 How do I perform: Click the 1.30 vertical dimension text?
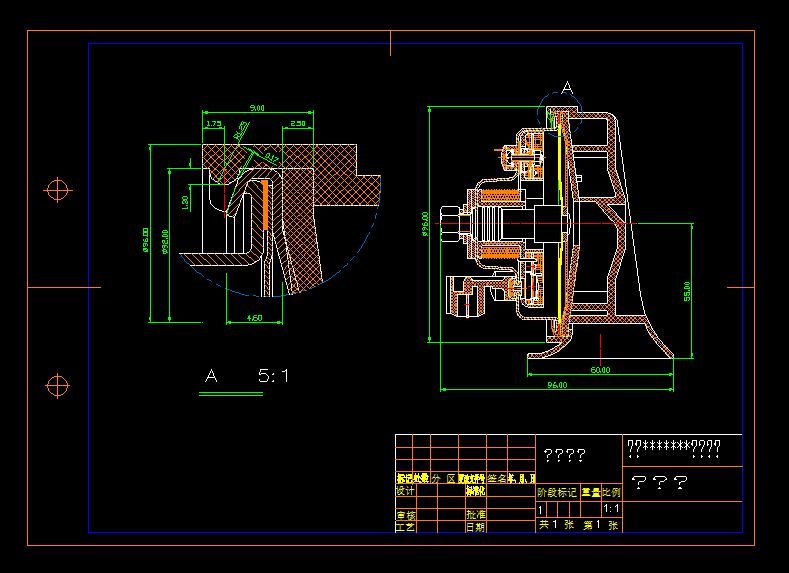pos(185,201)
